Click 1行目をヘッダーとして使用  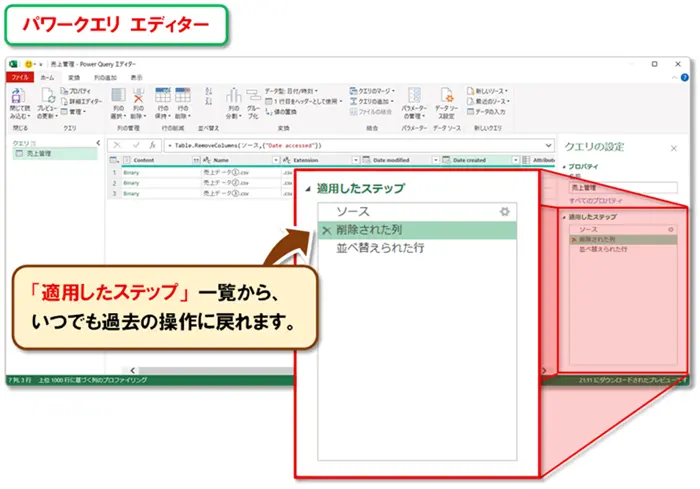click(x=304, y=101)
